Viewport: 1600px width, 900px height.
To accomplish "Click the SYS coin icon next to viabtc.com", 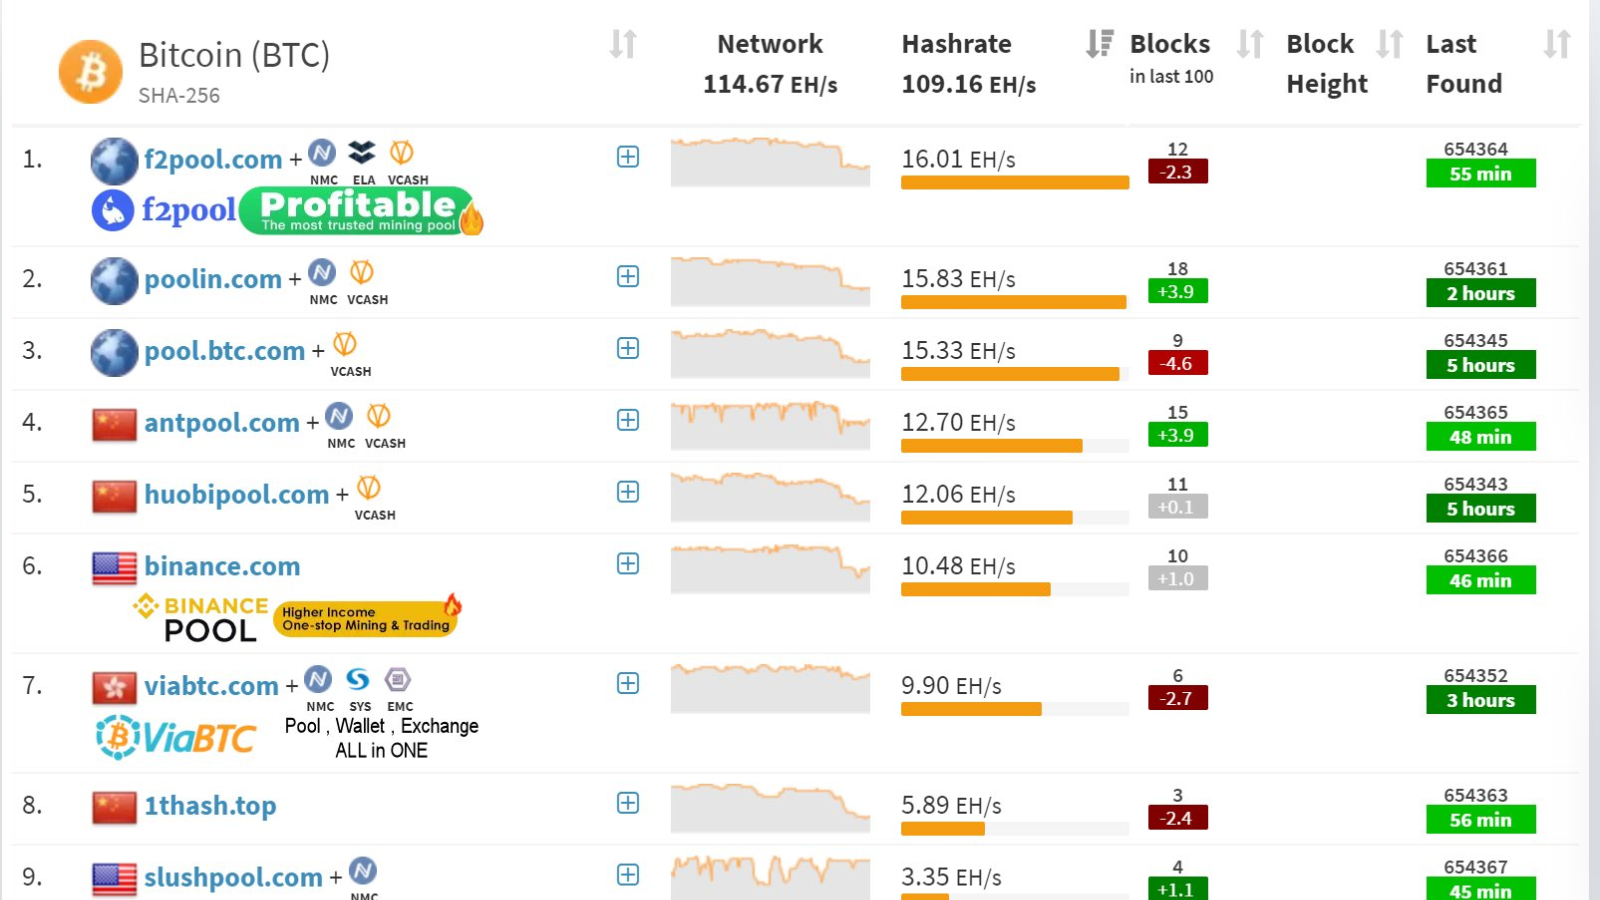I will pos(358,680).
